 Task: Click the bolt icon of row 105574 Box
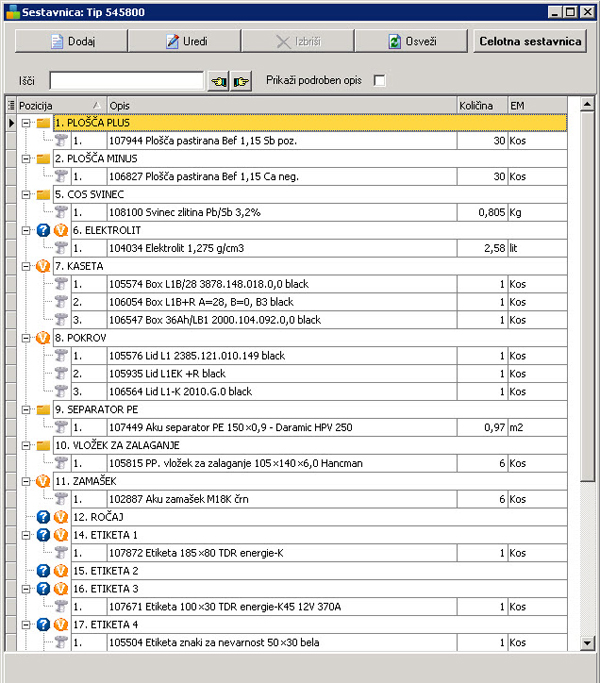[61, 284]
